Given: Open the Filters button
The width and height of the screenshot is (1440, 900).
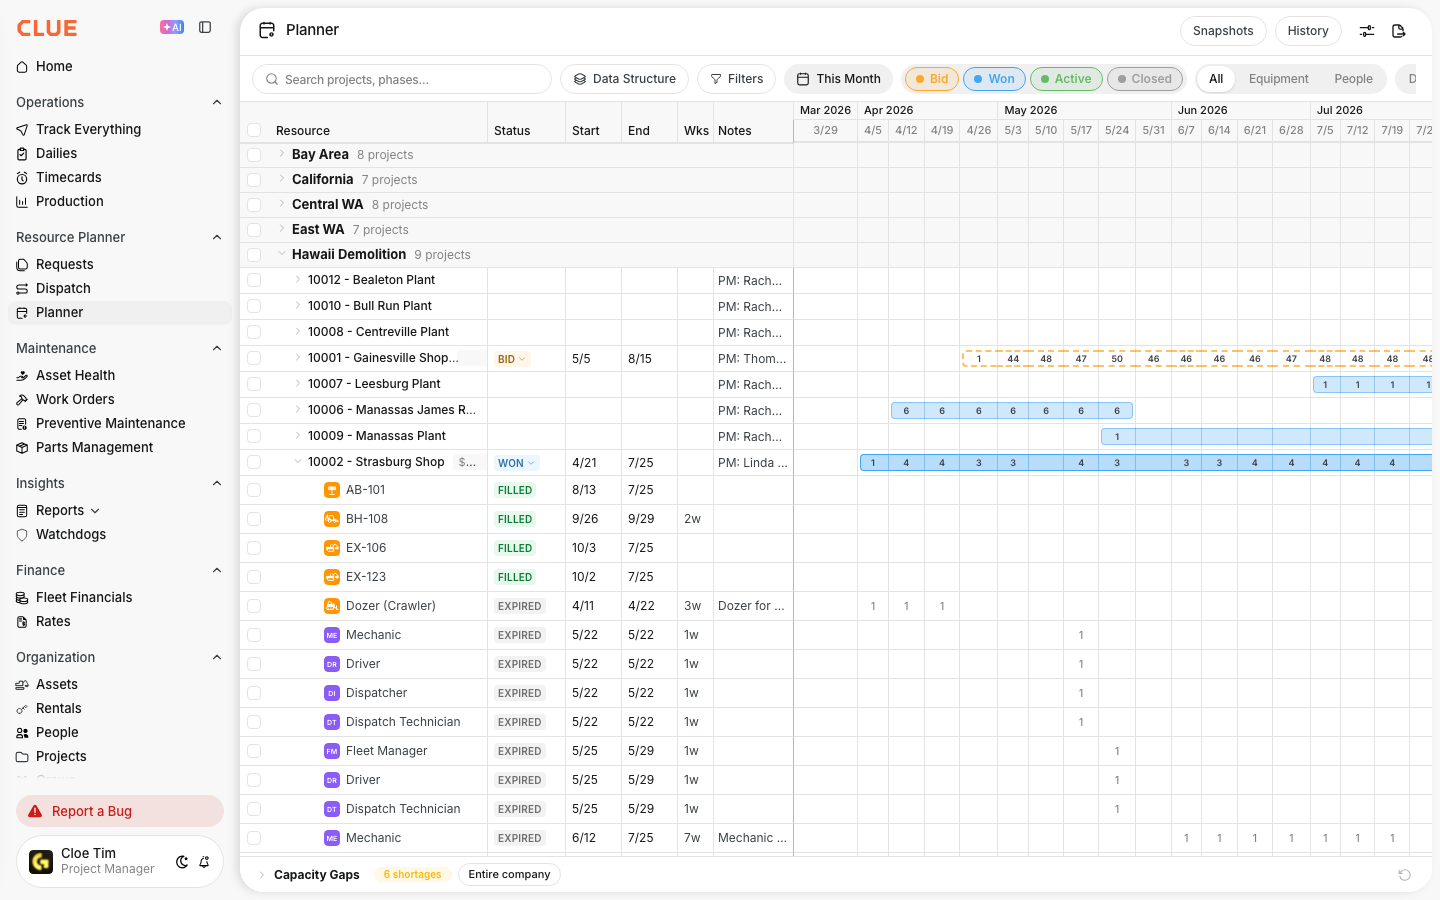Looking at the screenshot, I should pyautogui.click(x=736, y=79).
